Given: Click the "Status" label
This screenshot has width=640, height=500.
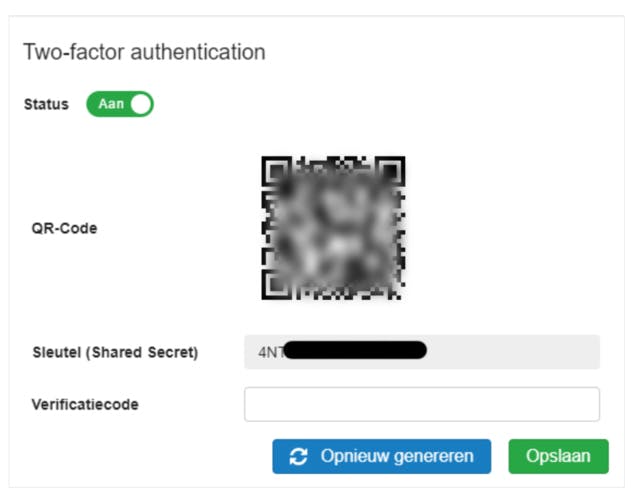Looking at the screenshot, I should pos(46,104).
